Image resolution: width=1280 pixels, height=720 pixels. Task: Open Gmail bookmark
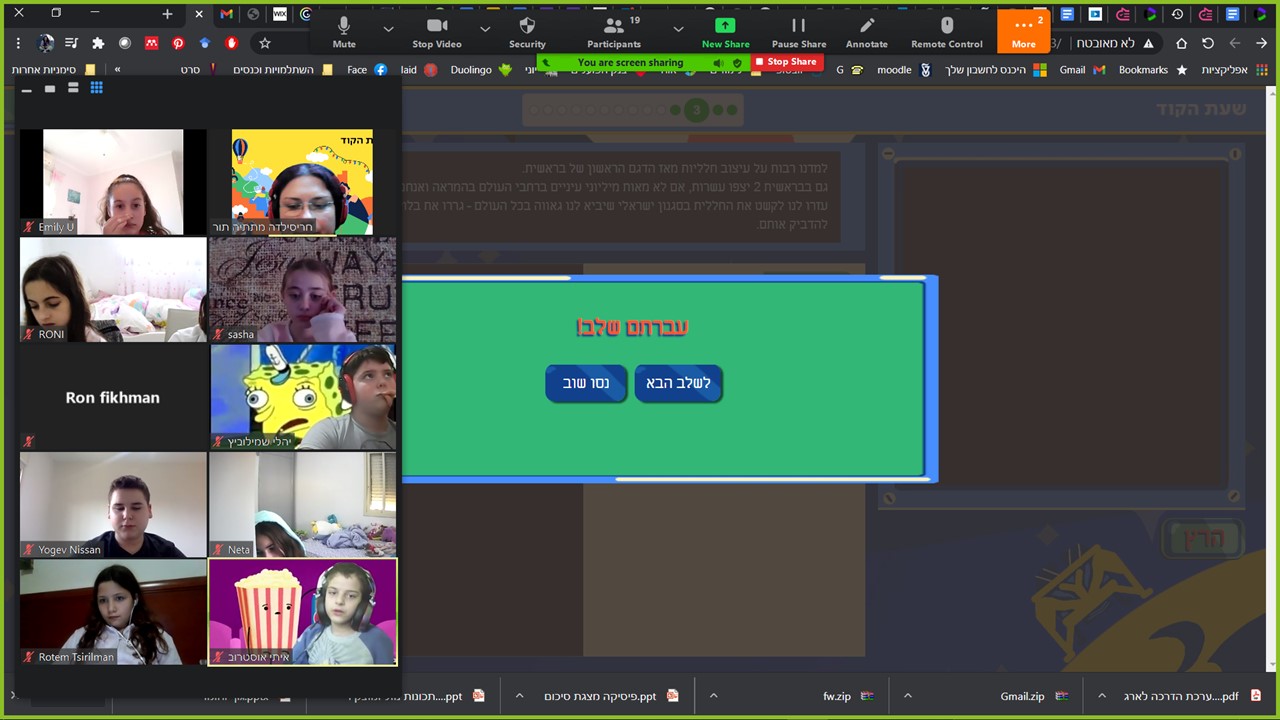click(x=1082, y=70)
